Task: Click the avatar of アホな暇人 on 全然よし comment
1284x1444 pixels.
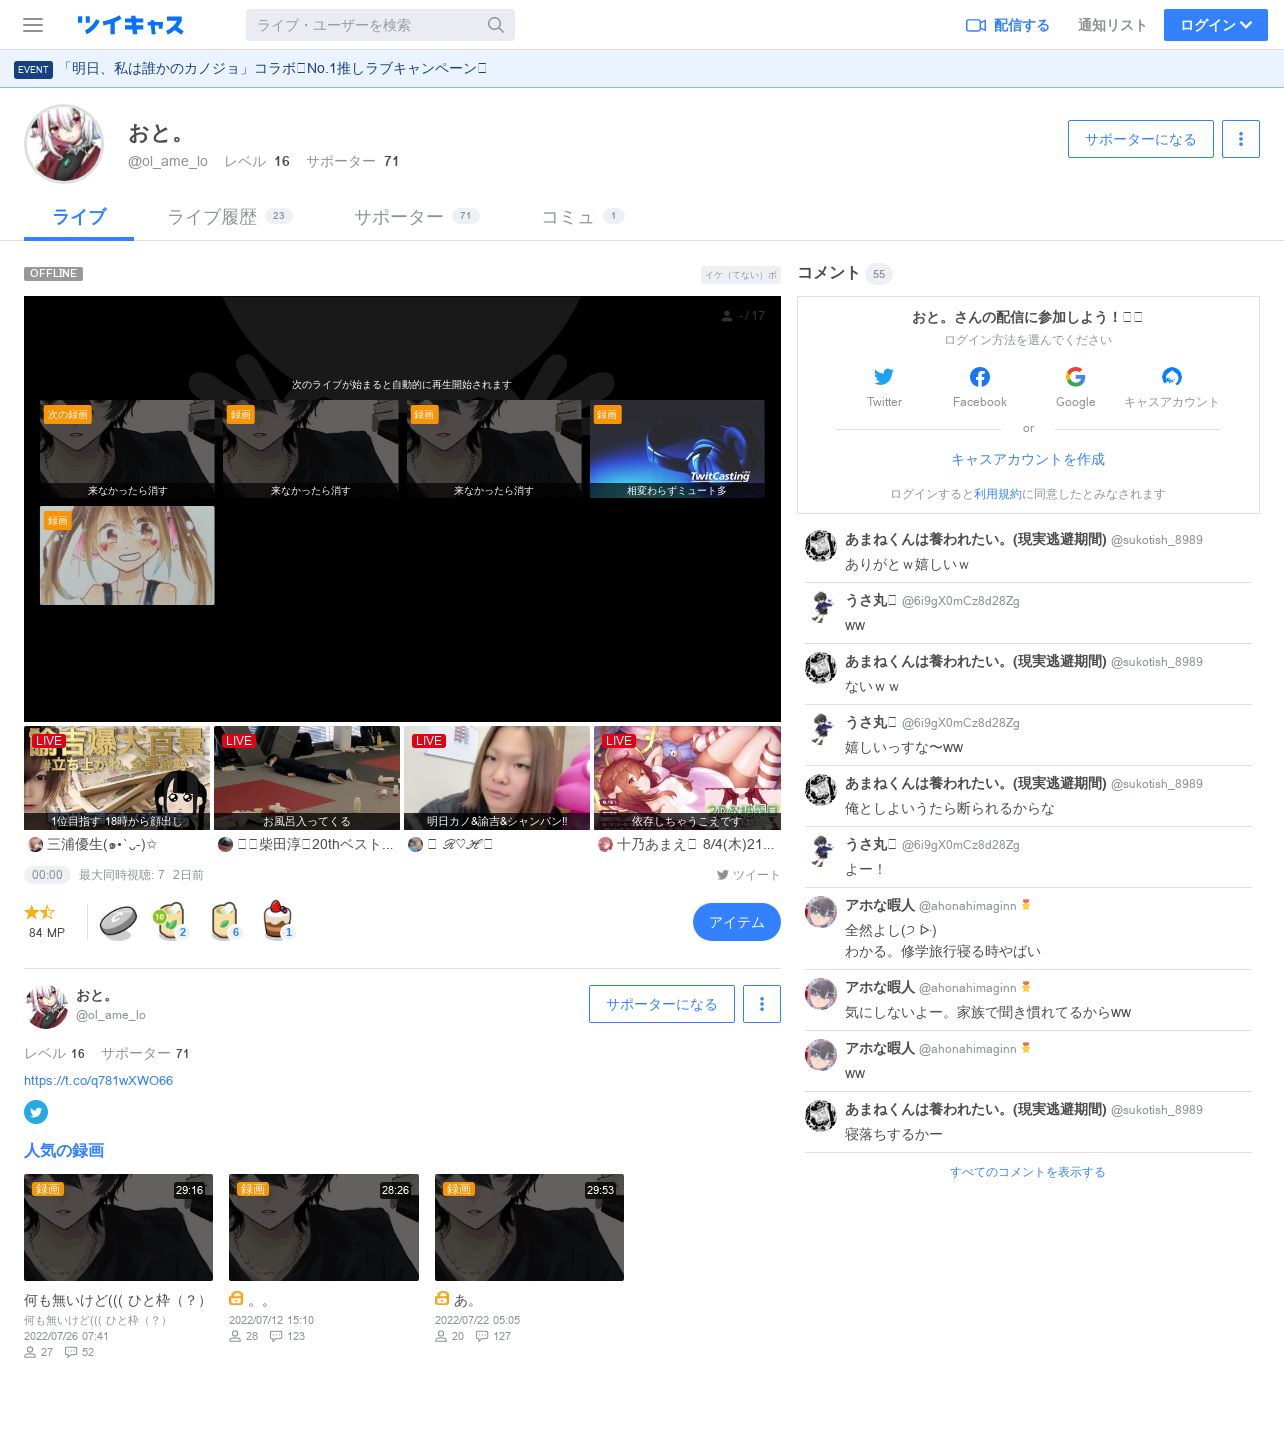Action: point(821,912)
